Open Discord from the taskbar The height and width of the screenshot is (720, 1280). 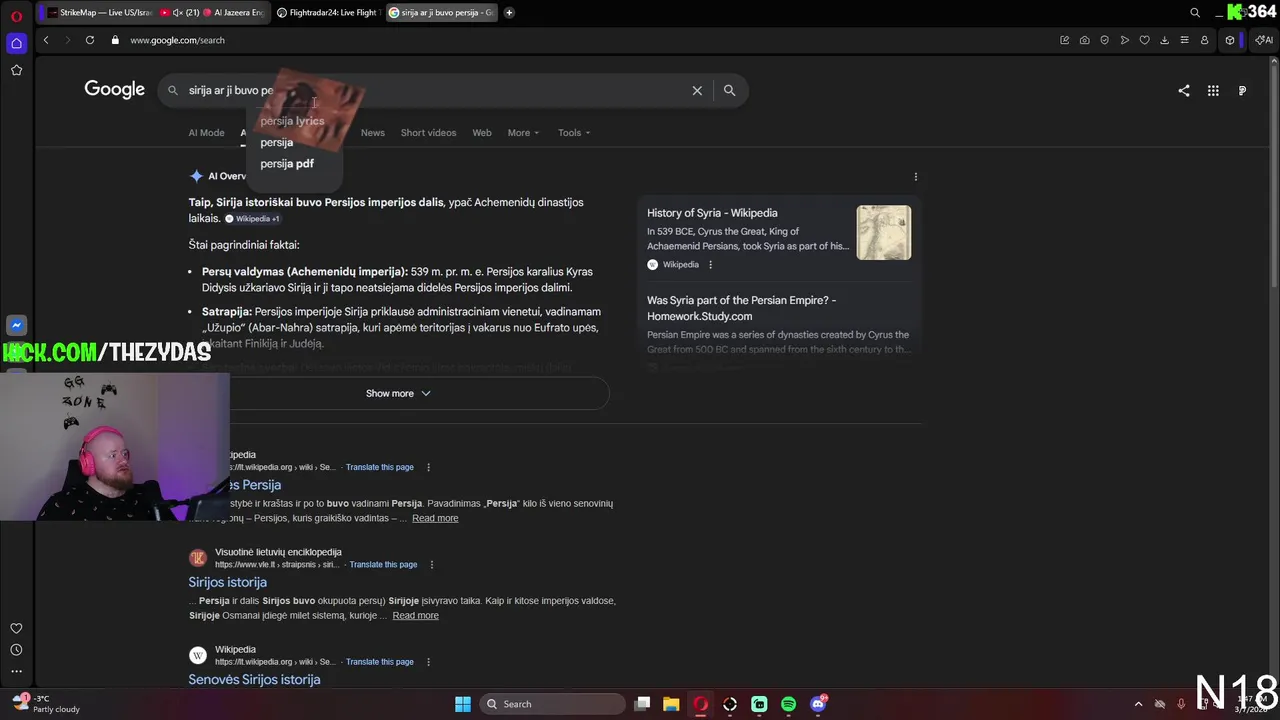[818, 704]
